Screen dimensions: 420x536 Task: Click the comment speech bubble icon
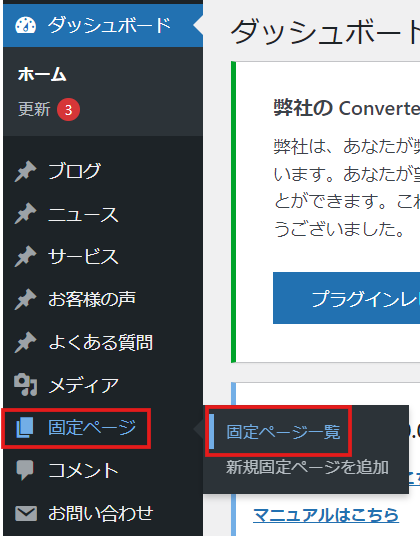coord(25,470)
